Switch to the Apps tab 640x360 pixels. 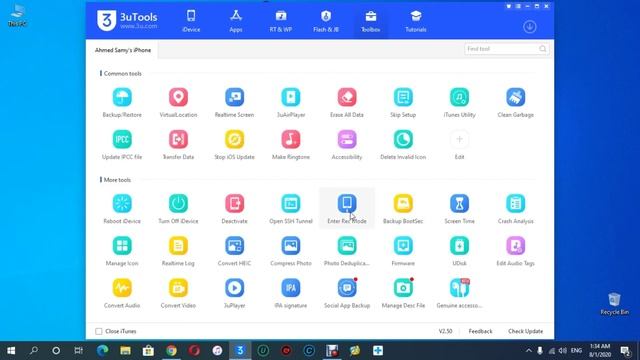pos(236,21)
